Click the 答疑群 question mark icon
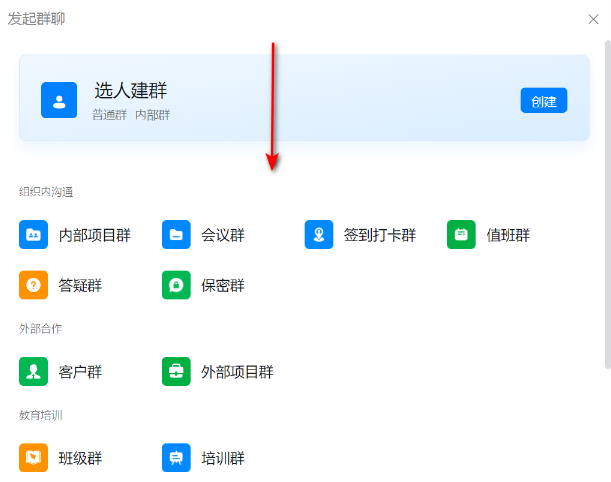 click(34, 285)
